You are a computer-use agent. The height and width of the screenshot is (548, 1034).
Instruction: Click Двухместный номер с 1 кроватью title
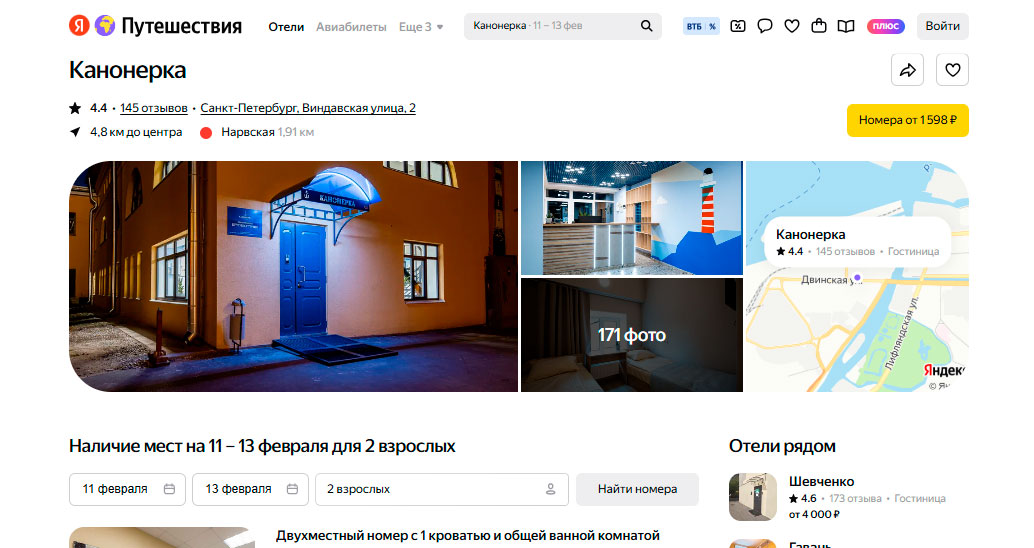click(468, 535)
